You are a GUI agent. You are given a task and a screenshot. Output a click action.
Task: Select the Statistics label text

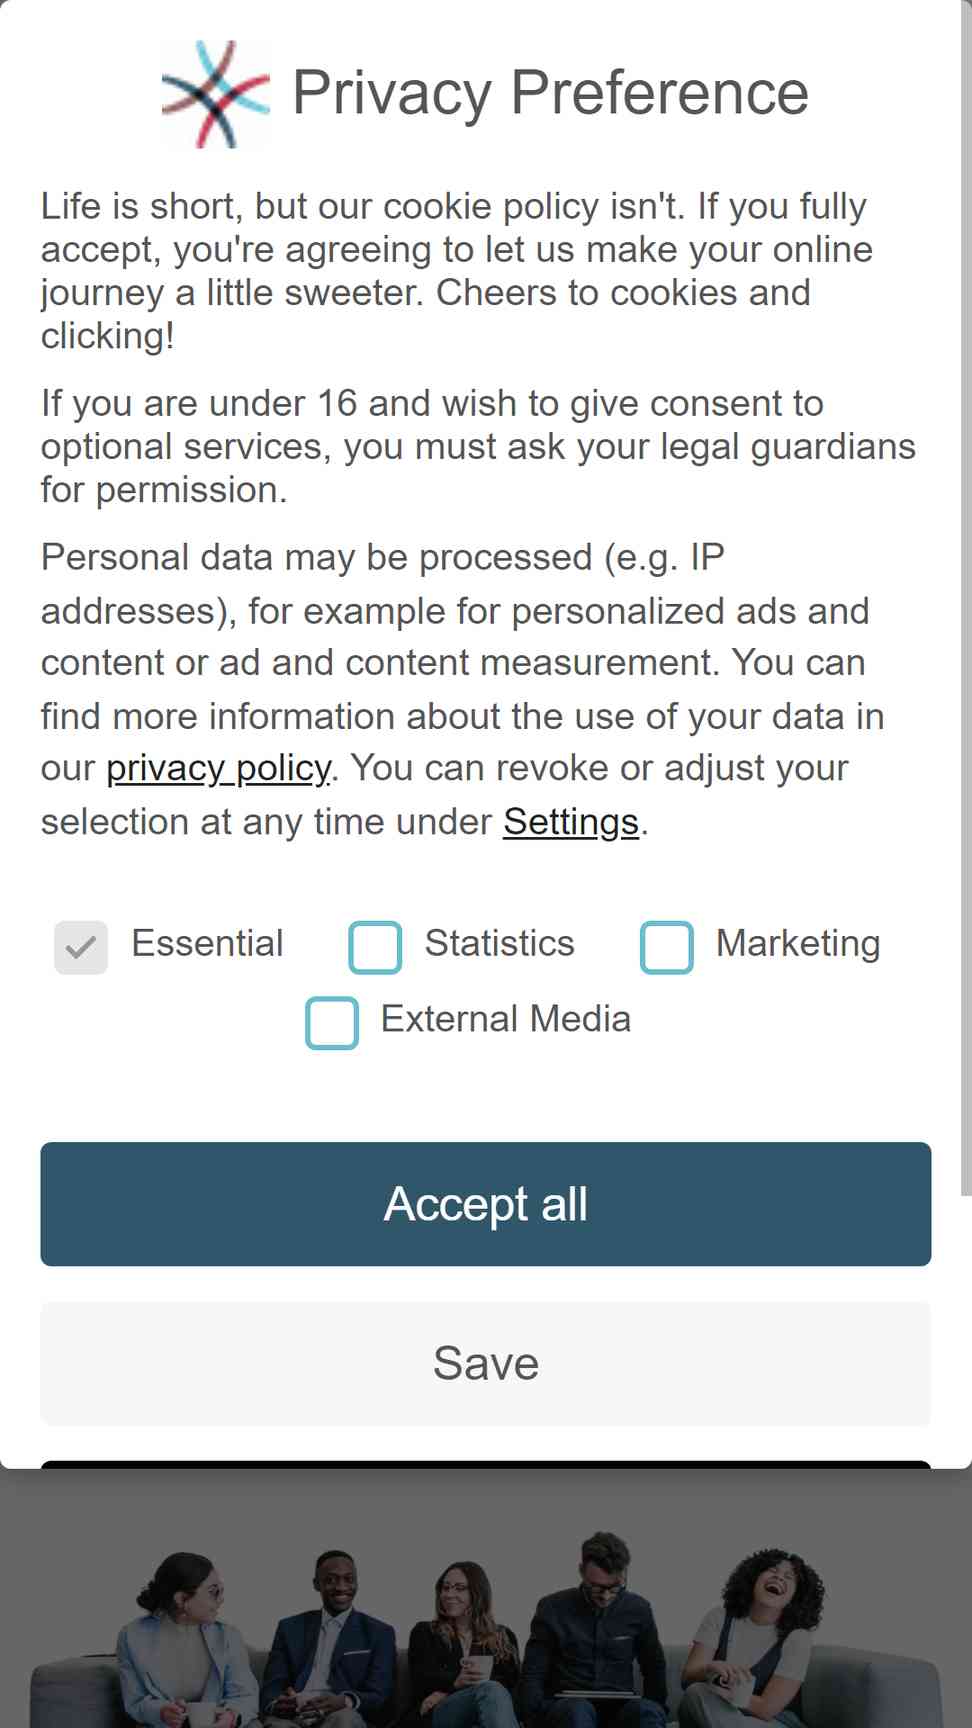[x=500, y=943]
